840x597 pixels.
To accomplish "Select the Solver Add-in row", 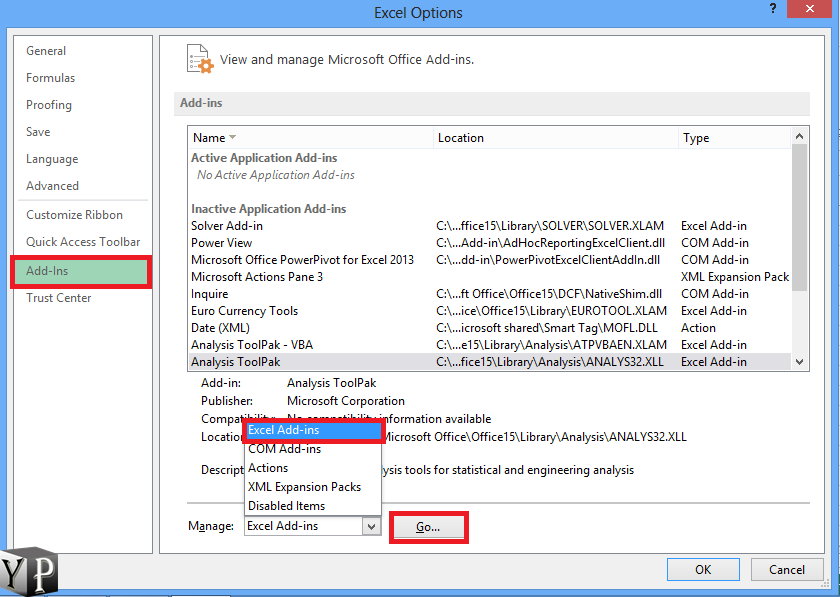I will click(489, 226).
